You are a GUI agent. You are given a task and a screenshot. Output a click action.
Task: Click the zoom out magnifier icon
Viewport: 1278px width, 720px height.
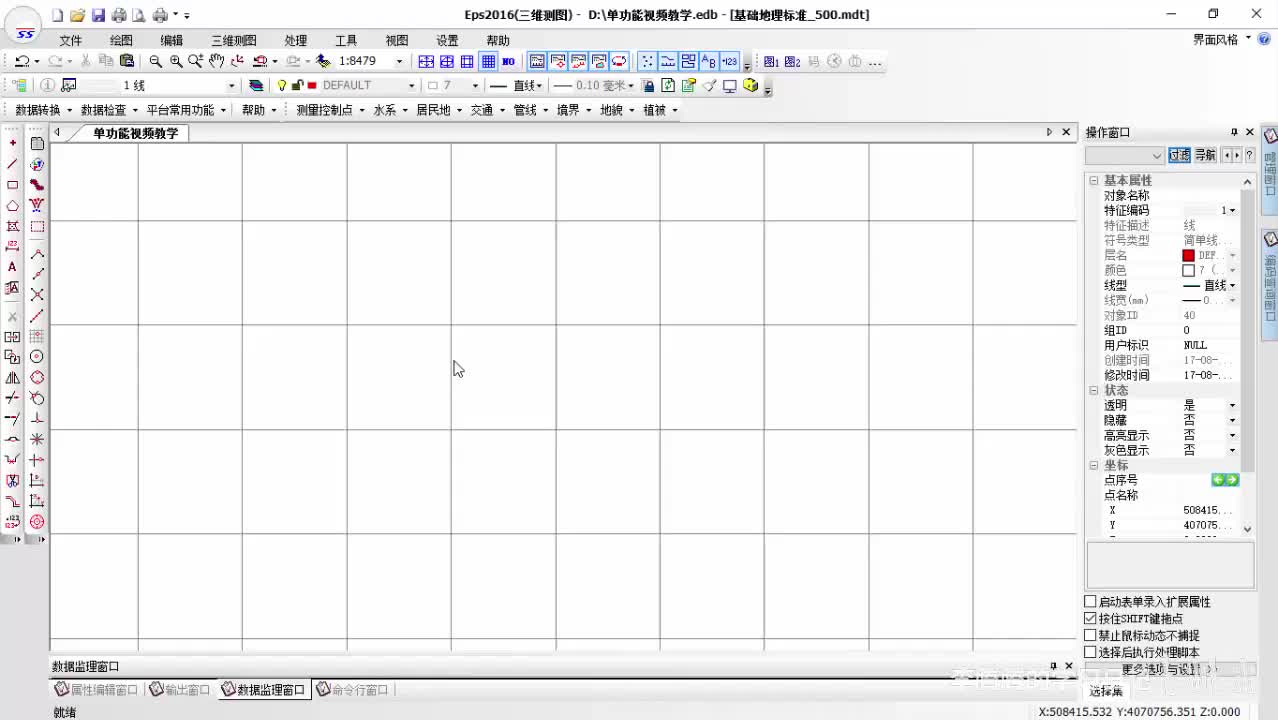[x=155, y=61]
